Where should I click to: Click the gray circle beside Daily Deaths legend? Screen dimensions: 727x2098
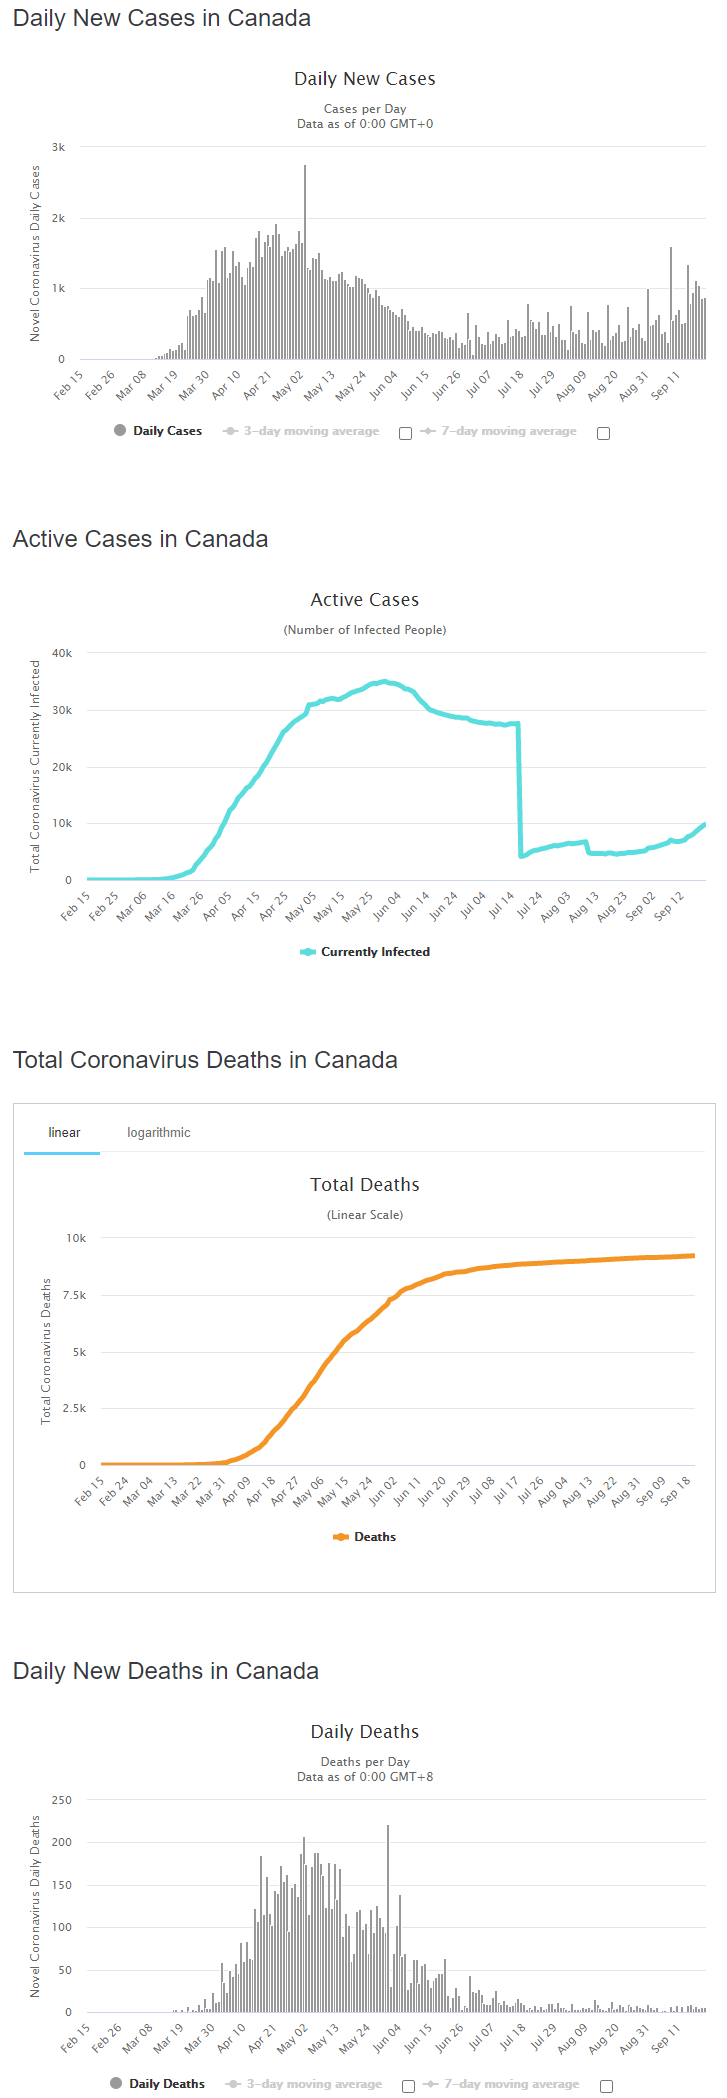(116, 2083)
